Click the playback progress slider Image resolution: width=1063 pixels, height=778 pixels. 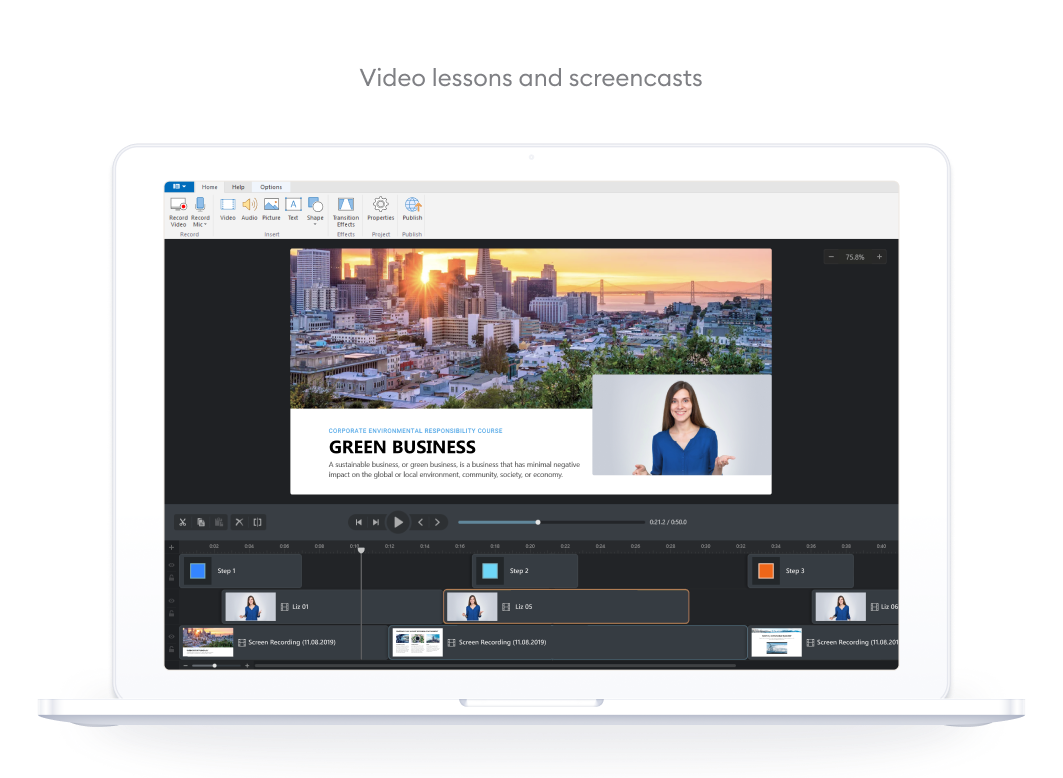point(551,522)
